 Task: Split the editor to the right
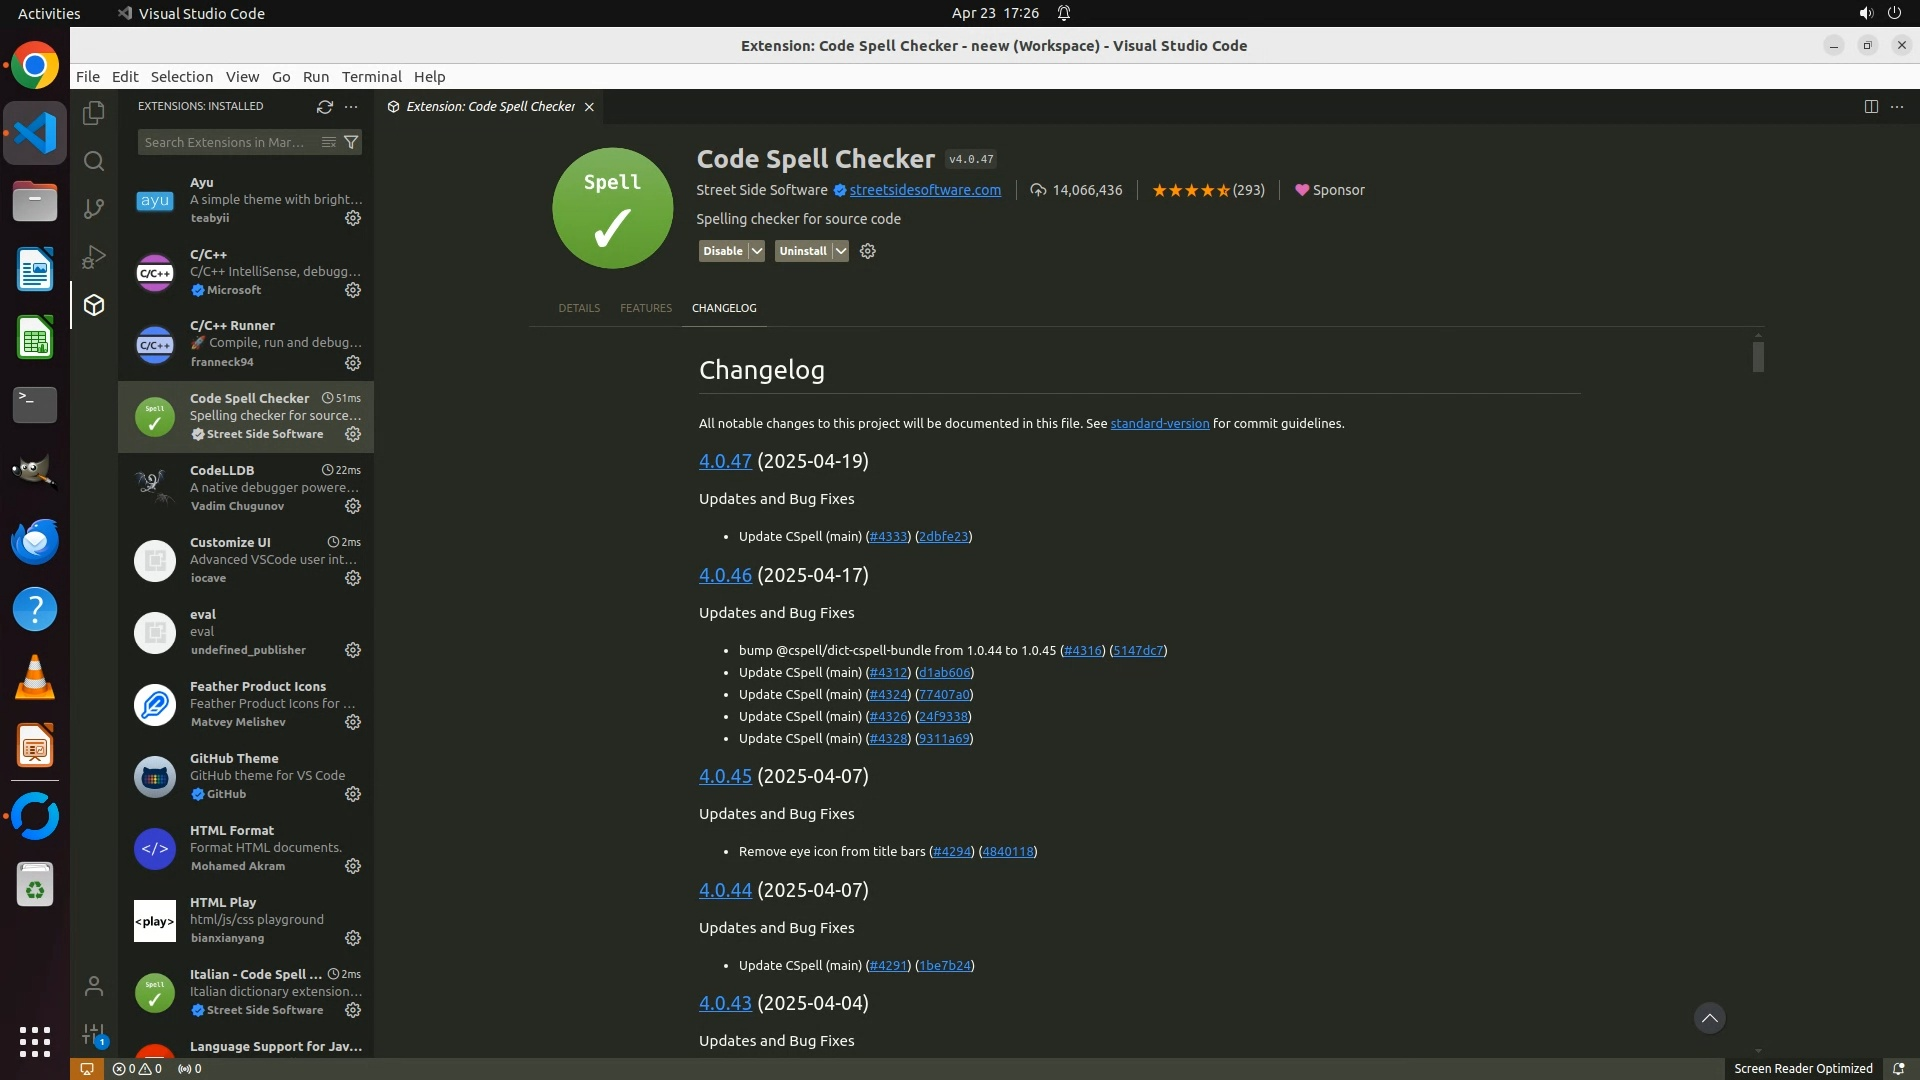pos(1870,106)
